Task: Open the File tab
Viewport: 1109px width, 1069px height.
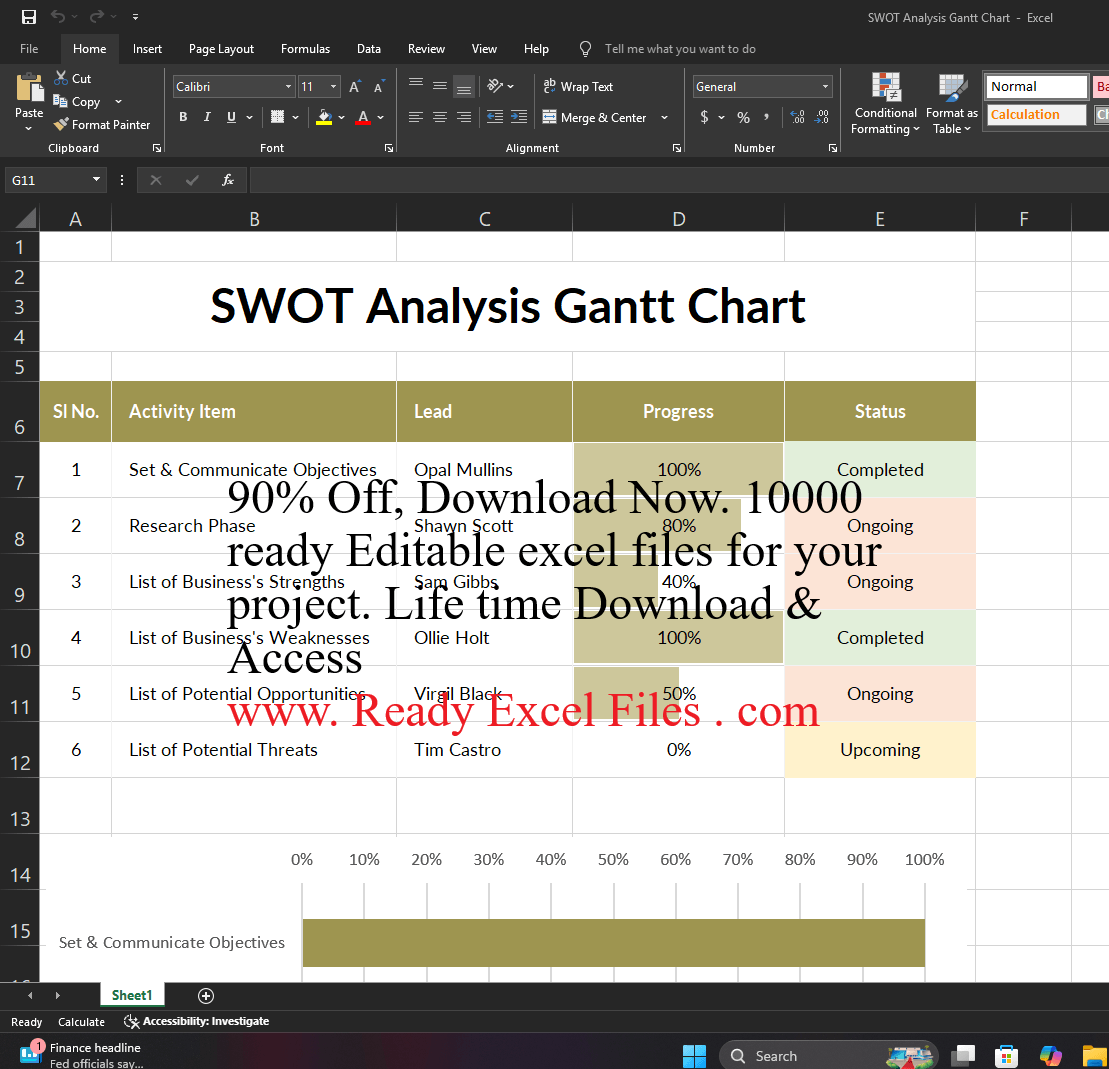Action: [29, 49]
